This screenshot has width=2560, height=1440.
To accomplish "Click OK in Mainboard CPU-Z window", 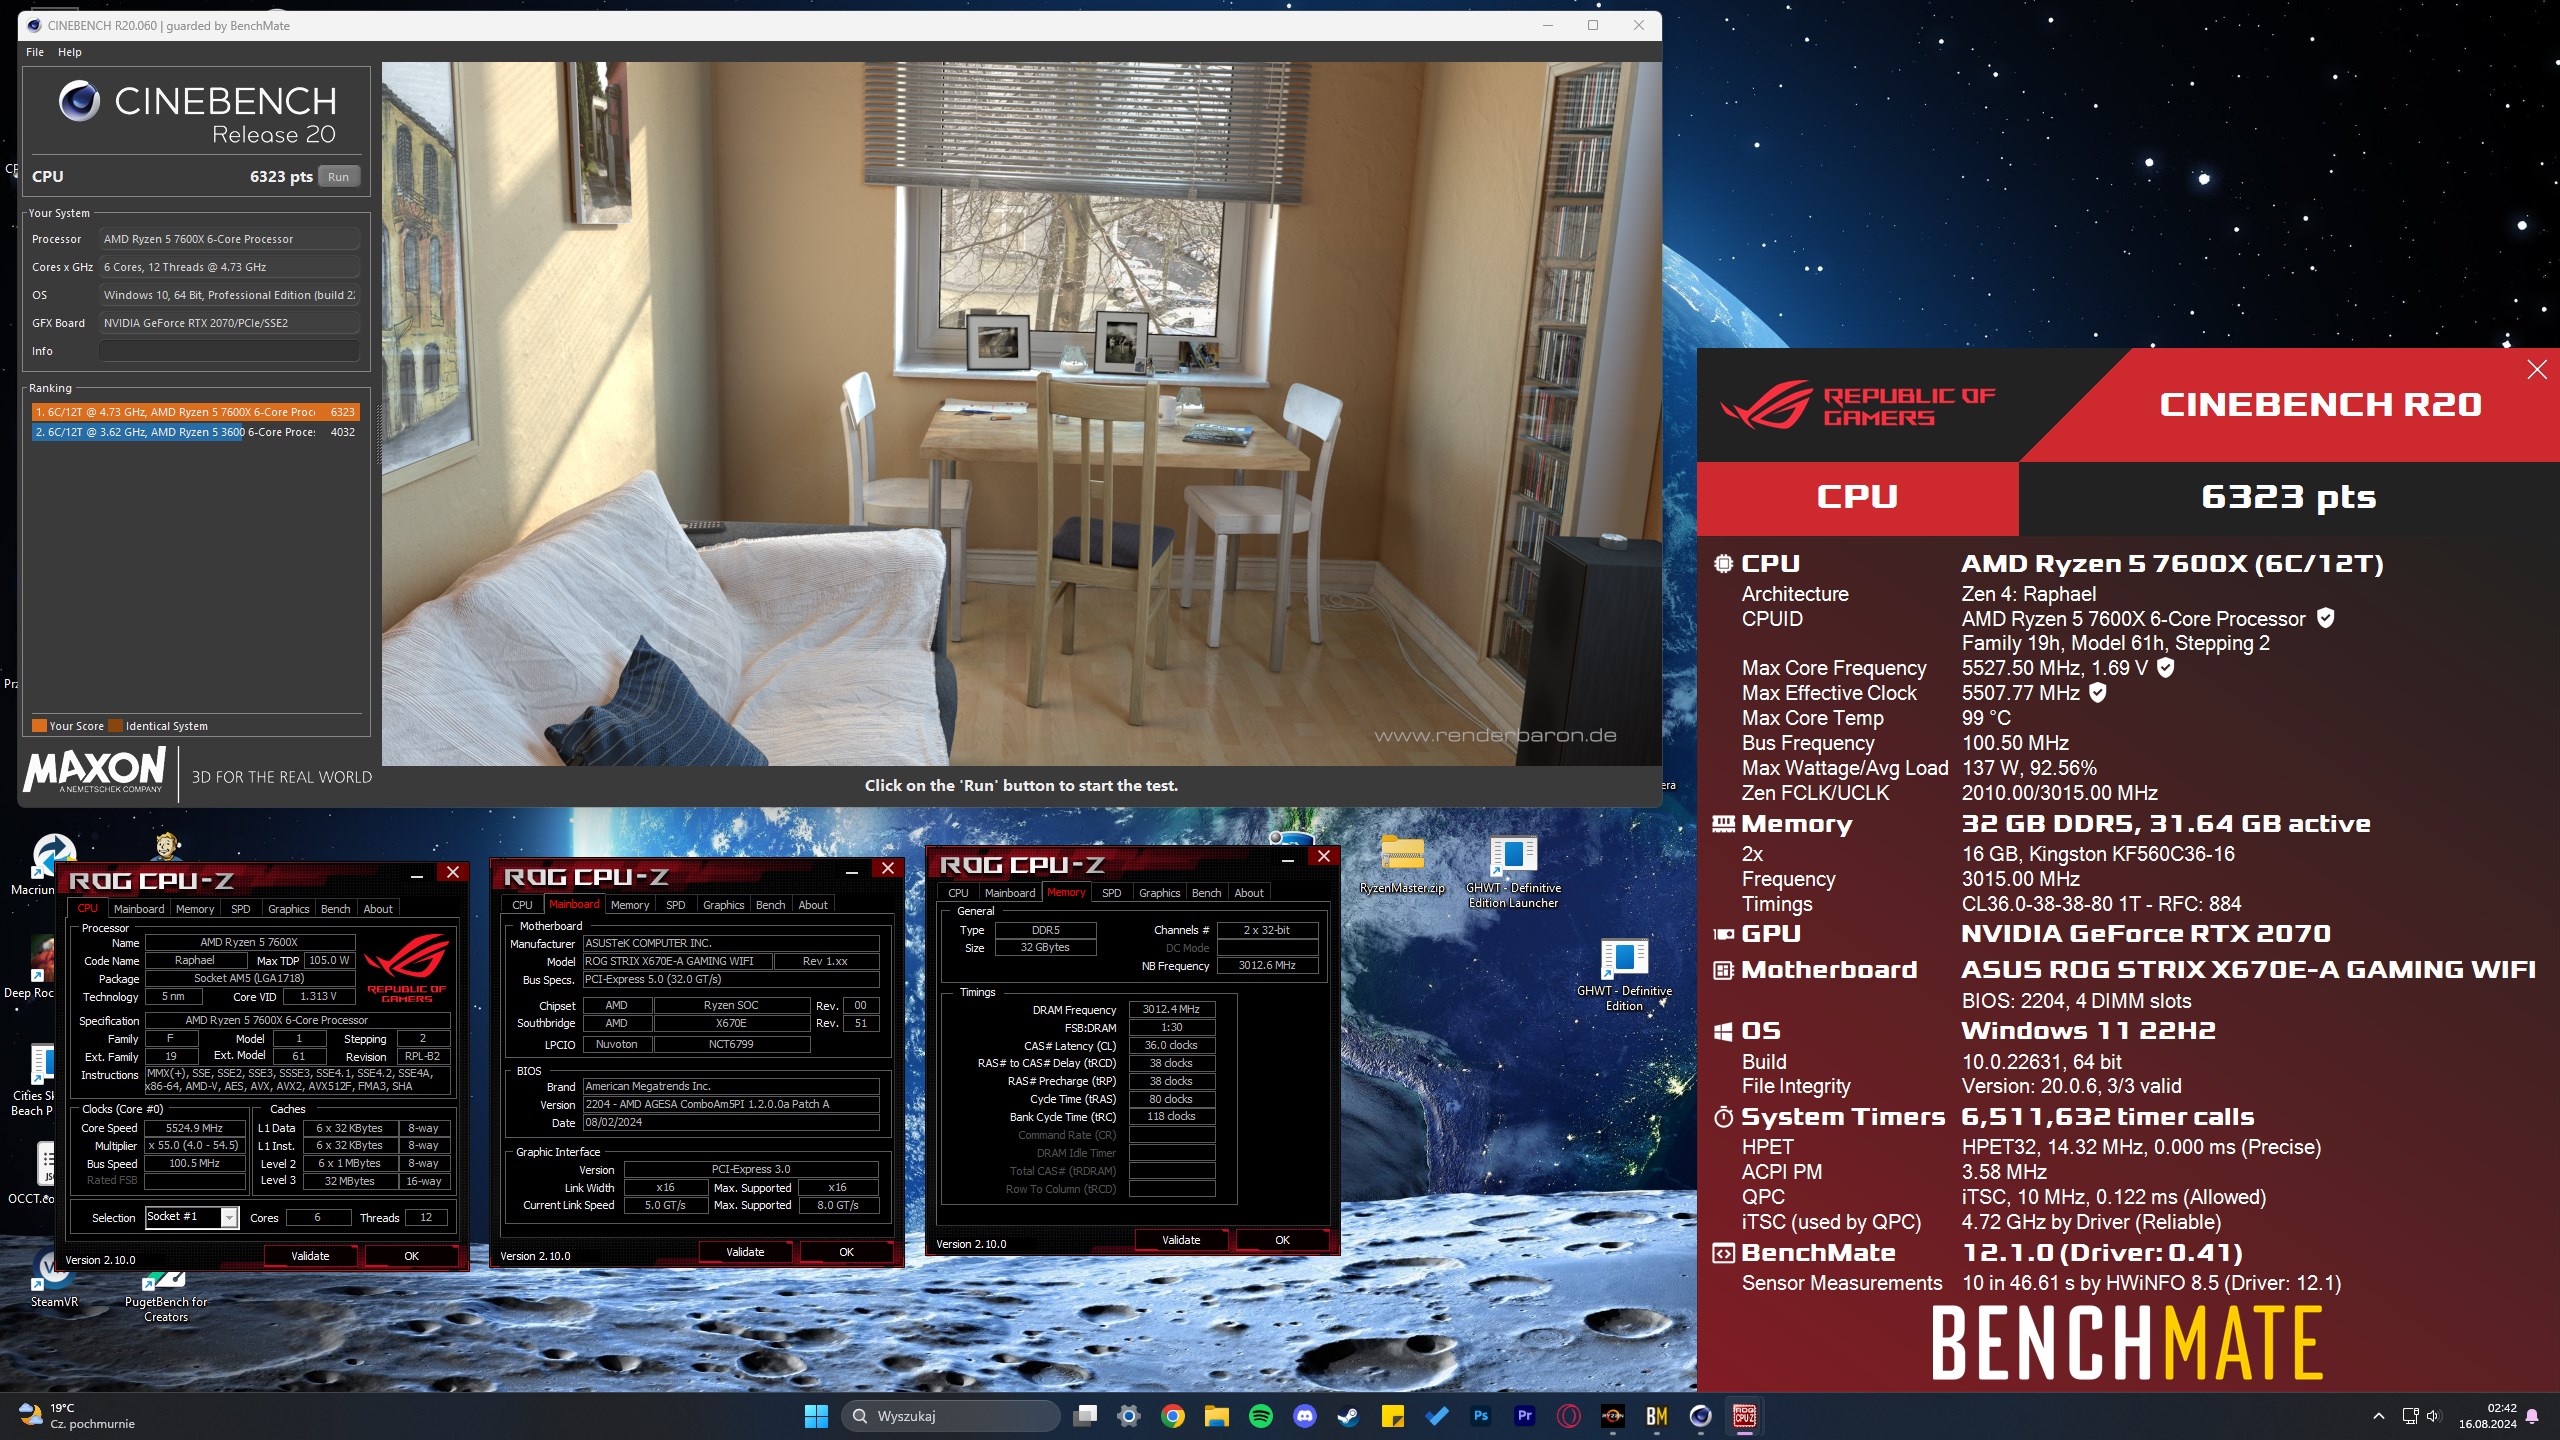I will pyautogui.click(x=846, y=1252).
